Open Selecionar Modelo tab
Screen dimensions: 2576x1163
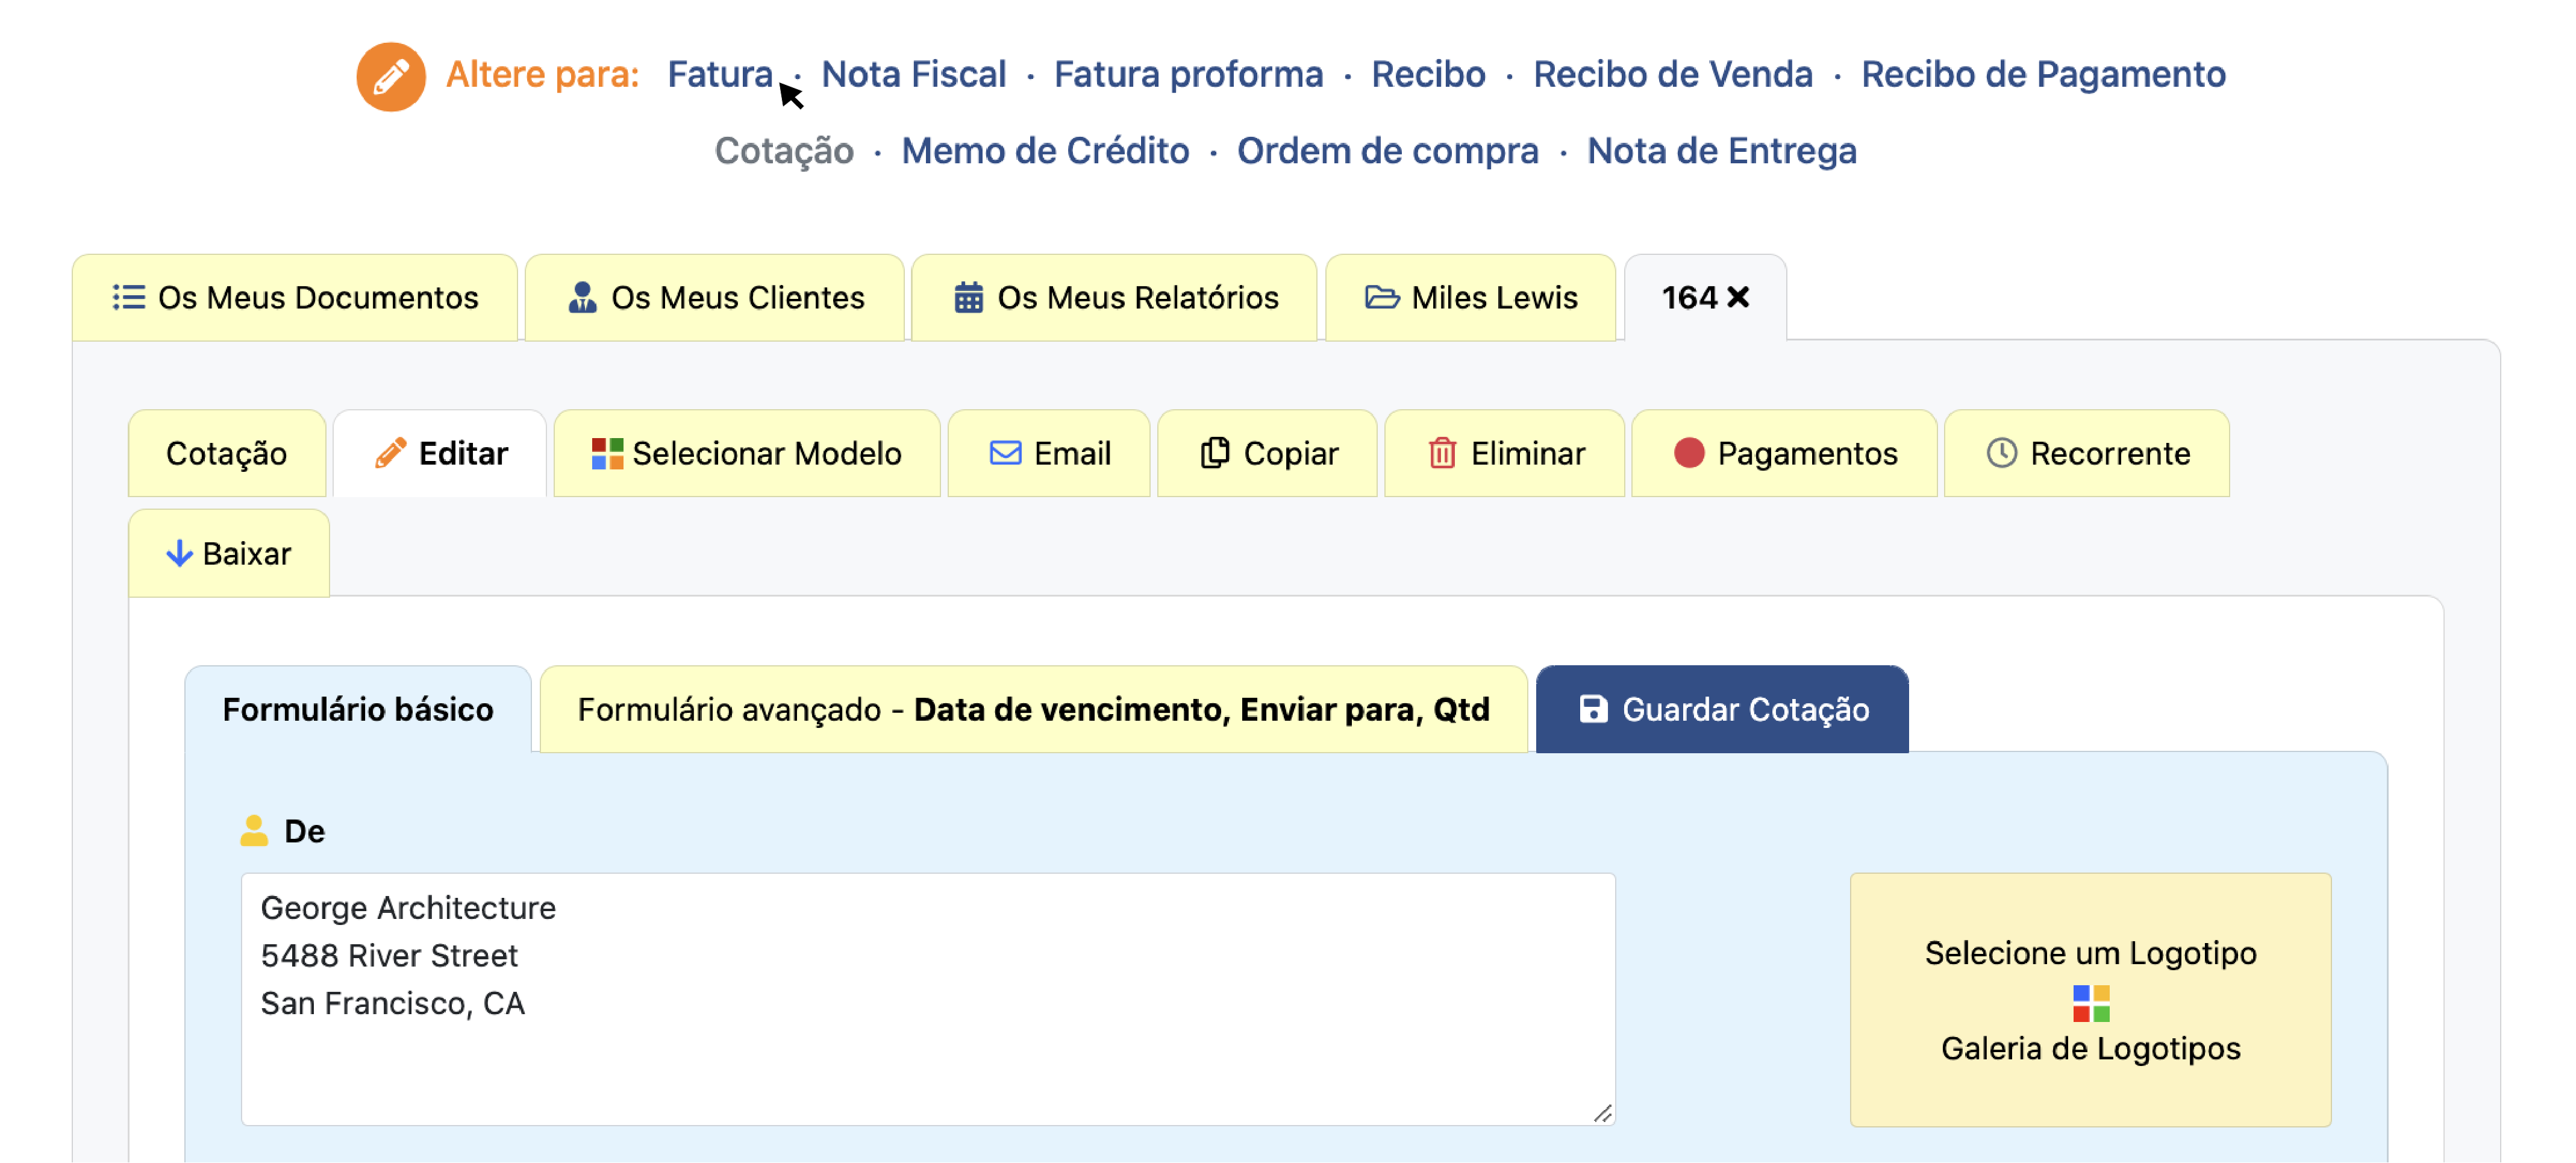pyautogui.click(x=747, y=453)
